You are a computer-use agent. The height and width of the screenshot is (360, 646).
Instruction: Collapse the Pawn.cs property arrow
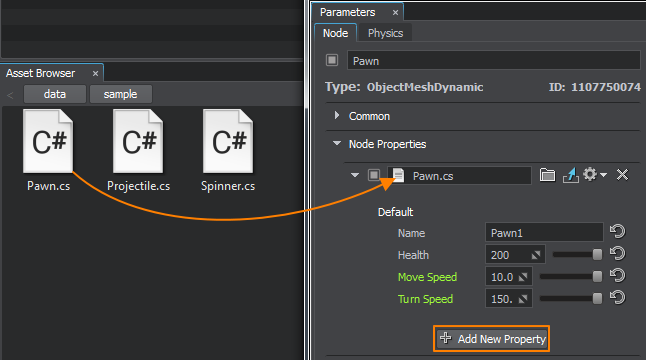(x=355, y=175)
